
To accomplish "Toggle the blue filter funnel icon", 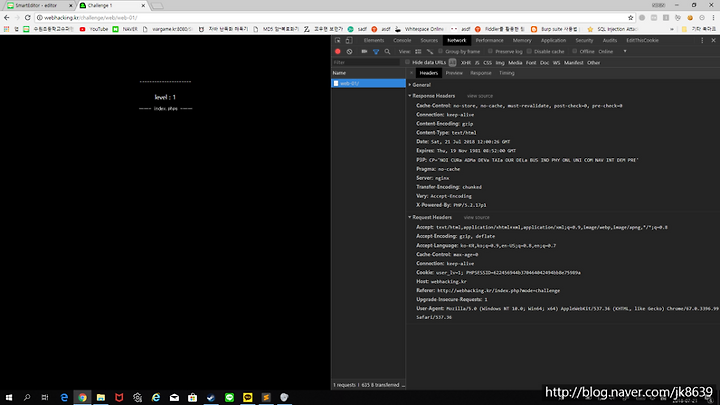I will click(376, 51).
